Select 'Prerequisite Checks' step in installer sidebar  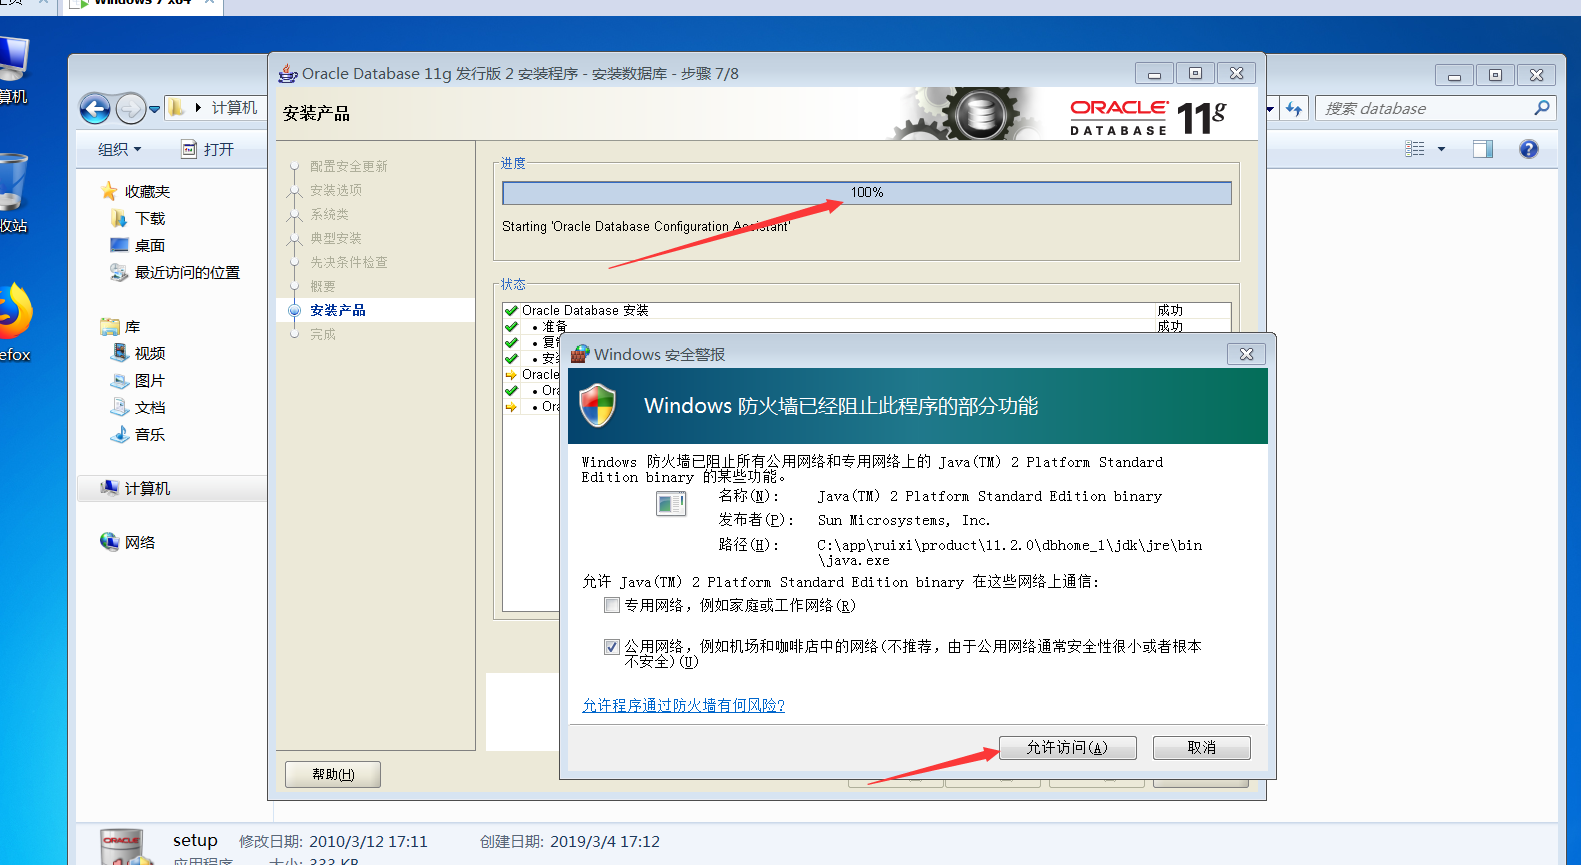click(x=348, y=262)
